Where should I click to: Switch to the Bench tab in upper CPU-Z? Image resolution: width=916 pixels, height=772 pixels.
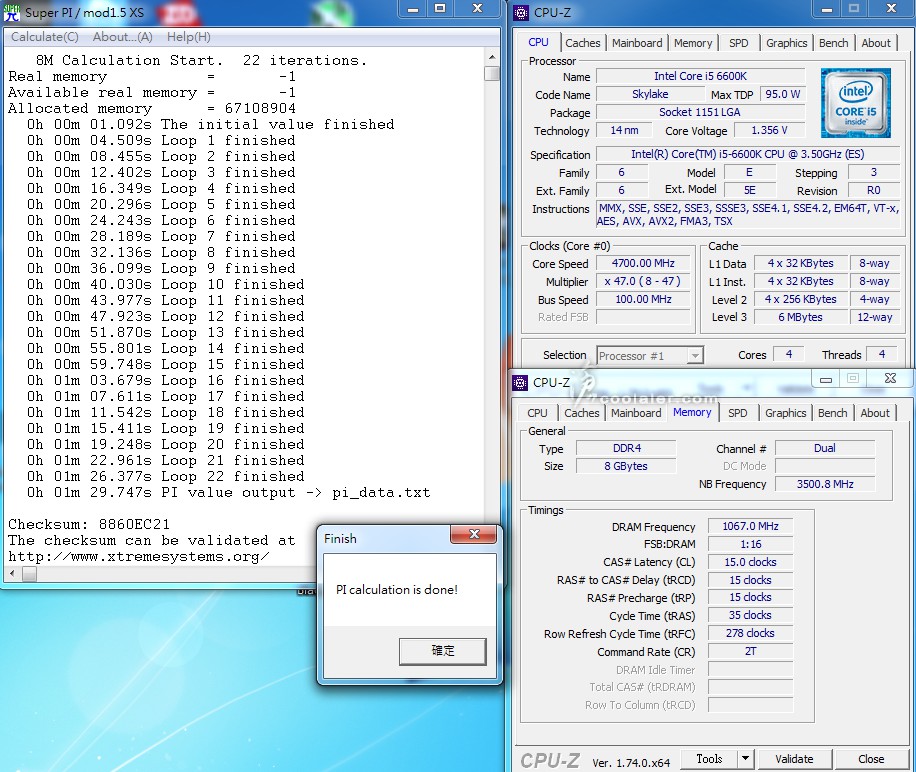[x=833, y=43]
